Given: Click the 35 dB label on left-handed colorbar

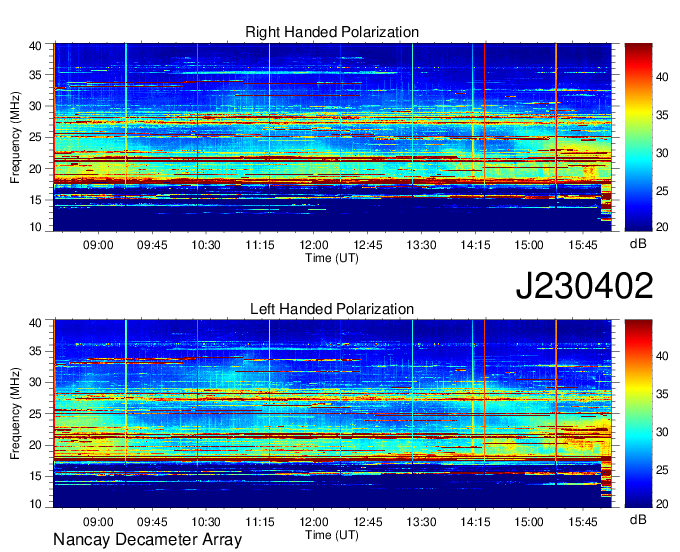Looking at the screenshot, I should click(662, 394).
